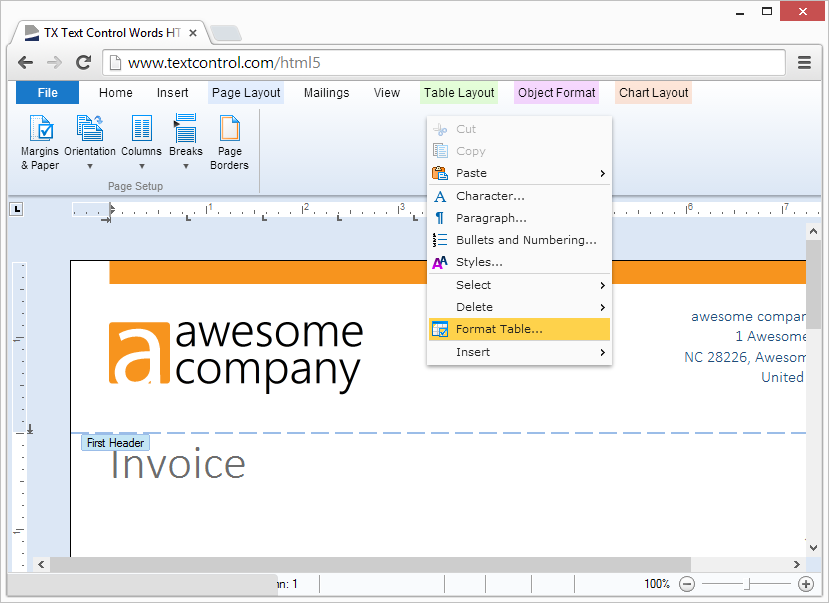Viewport: 829px width, 603px height.
Task: Expand the Delete submenu arrow
Action: click(603, 308)
